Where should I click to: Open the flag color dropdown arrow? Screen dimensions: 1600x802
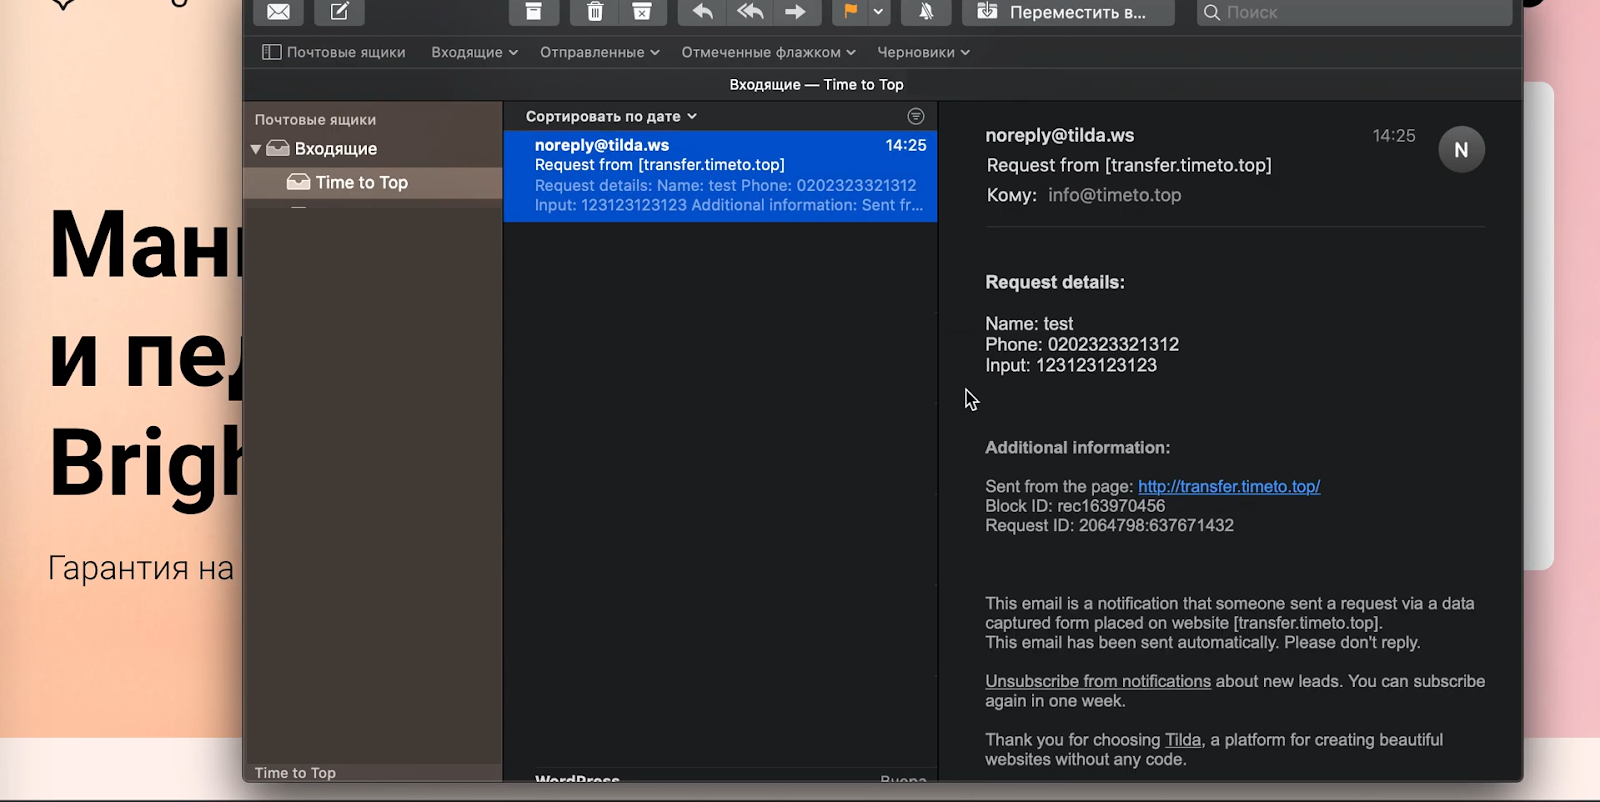(x=878, y=12)
